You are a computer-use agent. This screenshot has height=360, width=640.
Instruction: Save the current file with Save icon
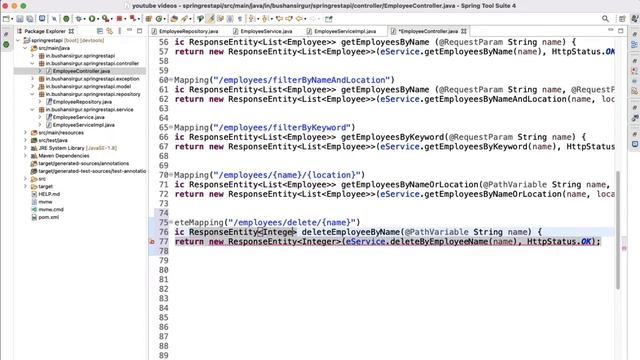[20, 19]
